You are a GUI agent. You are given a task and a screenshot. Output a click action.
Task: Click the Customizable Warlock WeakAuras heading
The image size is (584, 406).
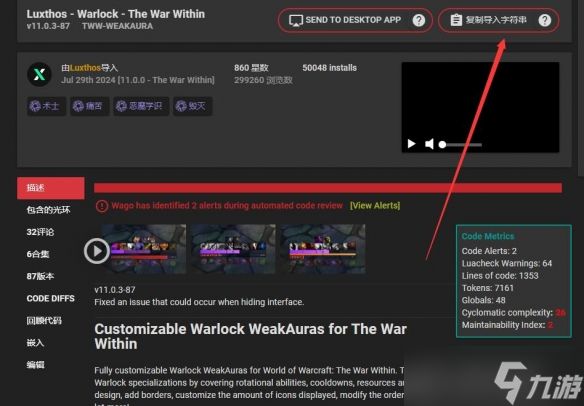(x=250, y=336)
